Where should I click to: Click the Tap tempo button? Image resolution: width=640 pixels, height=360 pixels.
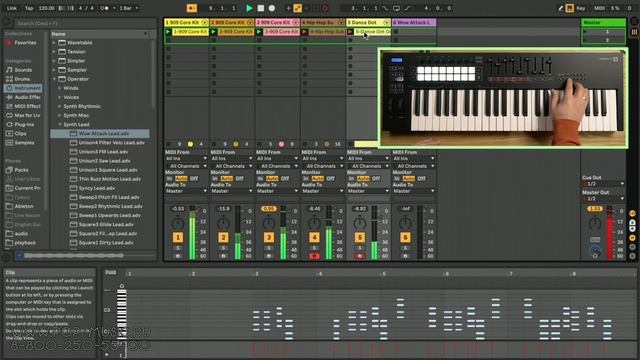pos(29,8)
